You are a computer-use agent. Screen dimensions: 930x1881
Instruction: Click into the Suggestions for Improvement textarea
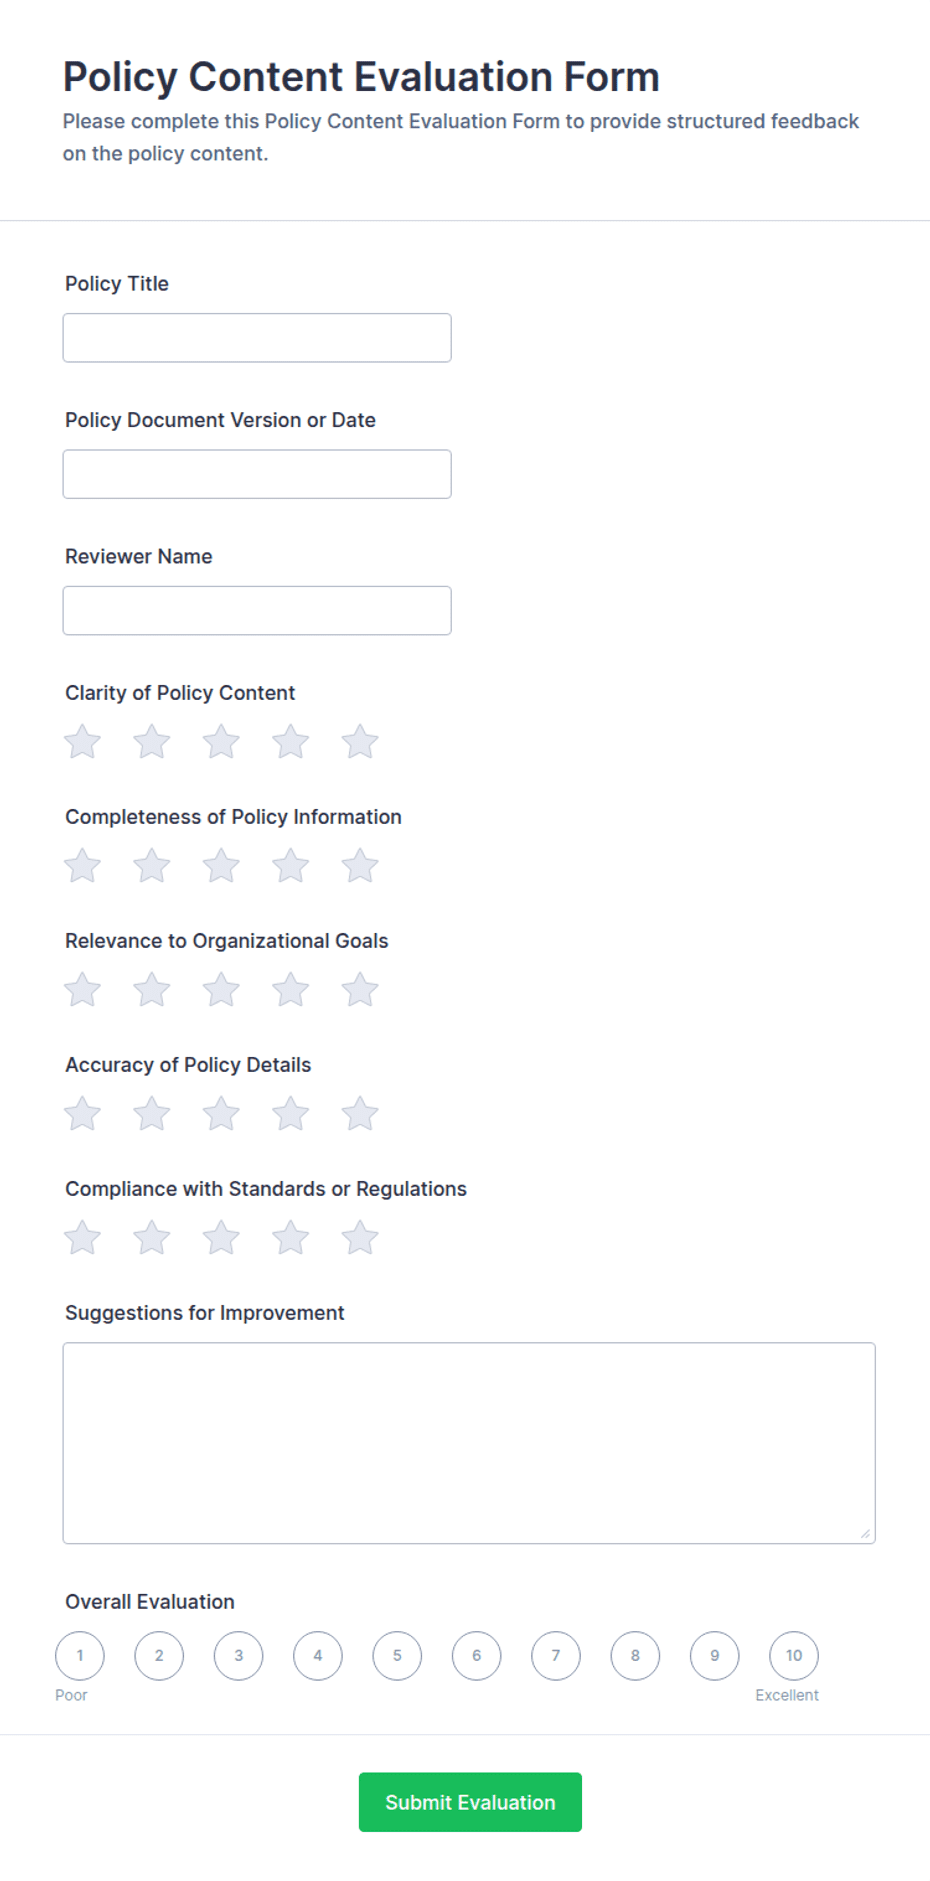point(469,1443)
